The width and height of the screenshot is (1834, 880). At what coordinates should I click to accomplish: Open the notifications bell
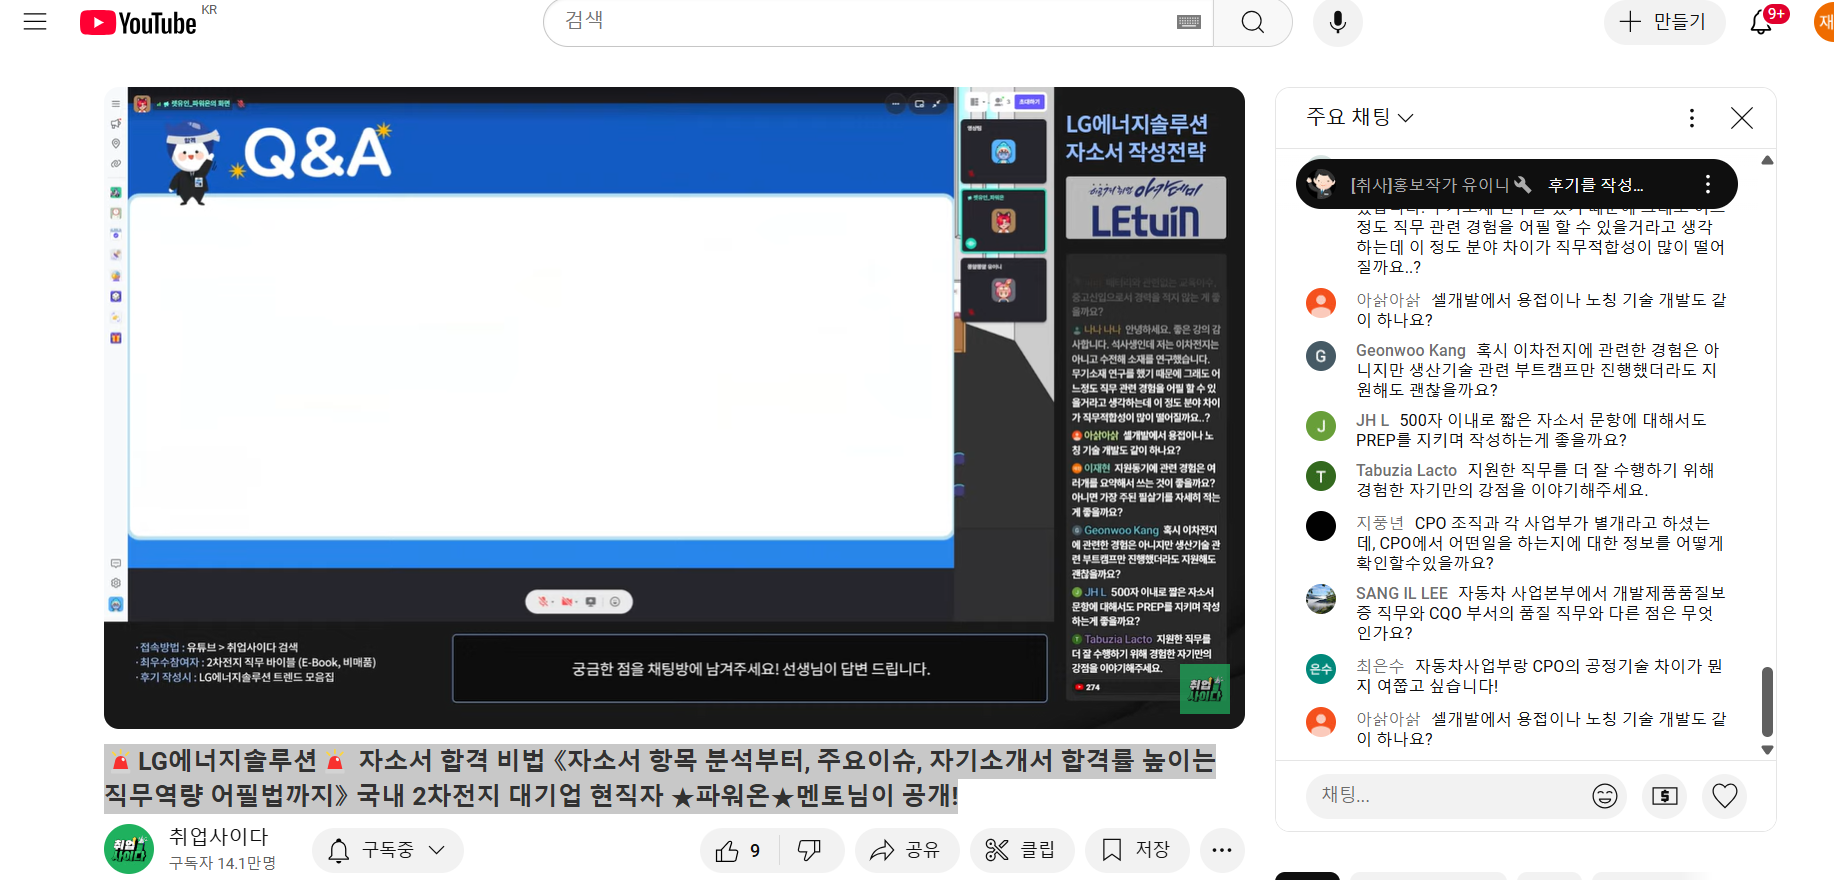click(1761, 22)
